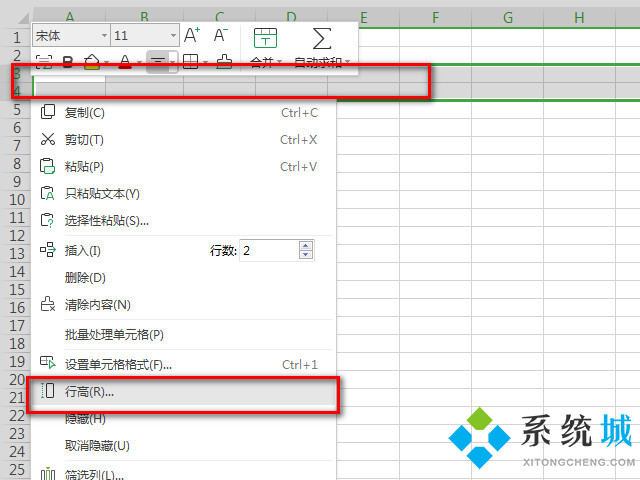640x480 pixels.
Task: Click the insert rows icon beside 插入
Action: [48, 249]
